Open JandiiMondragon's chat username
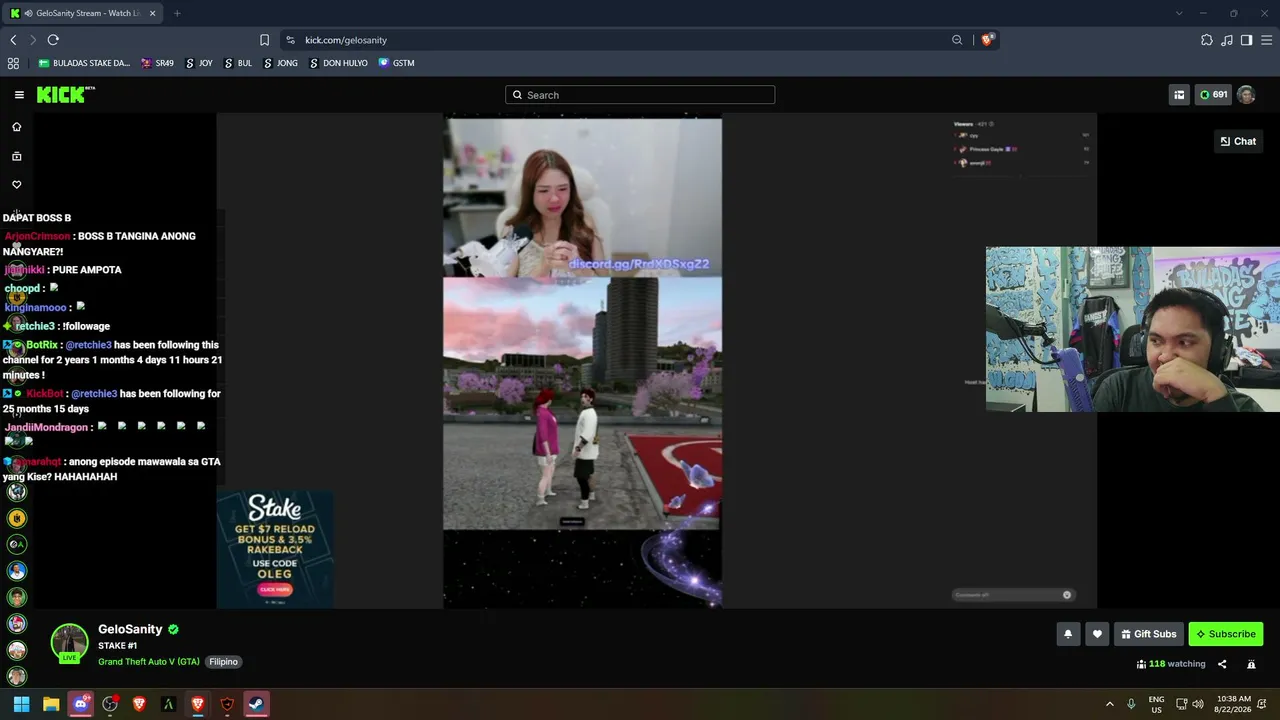Screen dimensions: 1280x720 tap(46, 427)
